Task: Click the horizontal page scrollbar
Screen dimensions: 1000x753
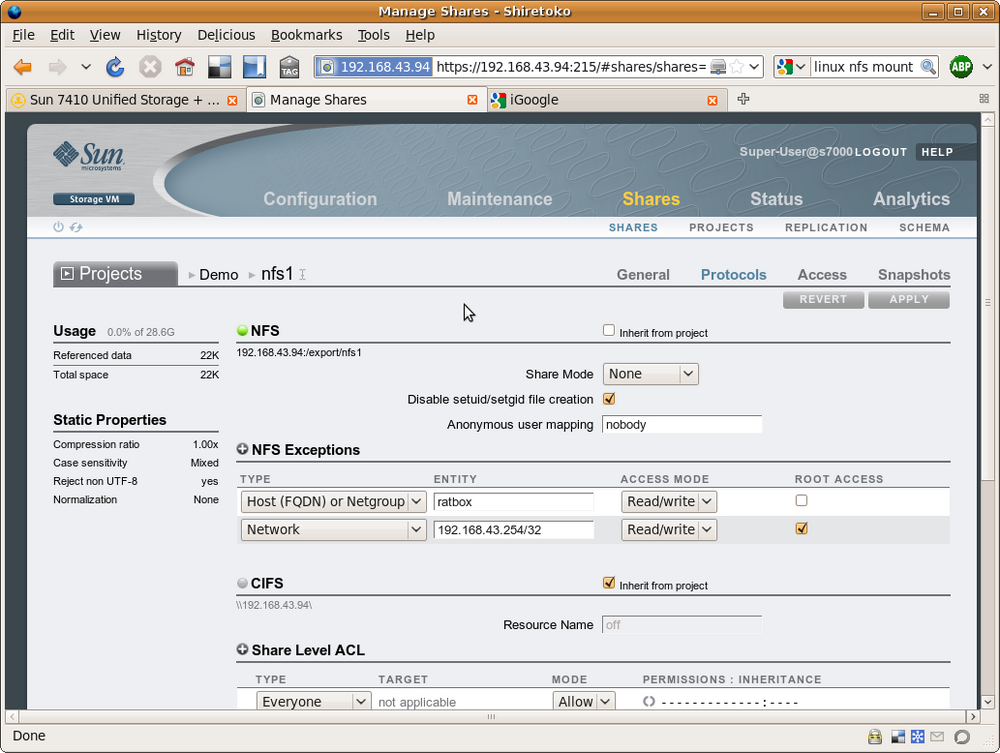Action: point(491,717)
